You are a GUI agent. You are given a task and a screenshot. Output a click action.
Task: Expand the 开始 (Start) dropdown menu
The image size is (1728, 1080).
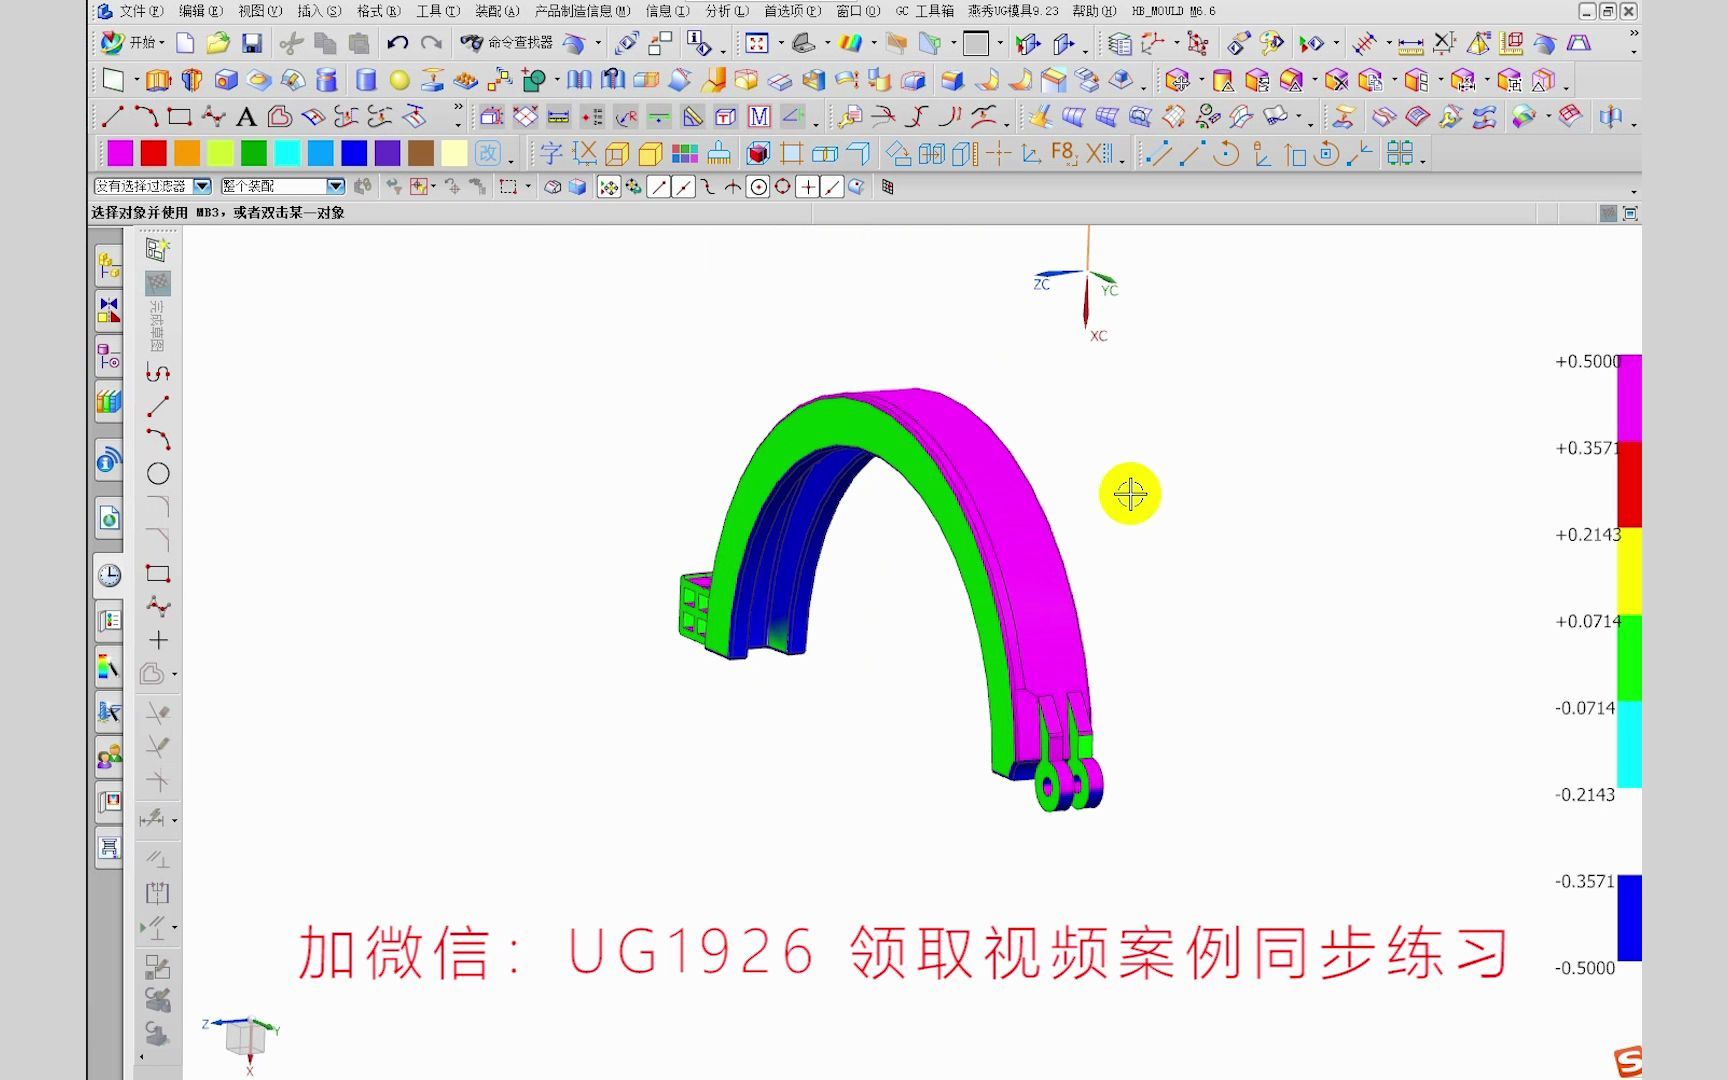click(146, 43)
